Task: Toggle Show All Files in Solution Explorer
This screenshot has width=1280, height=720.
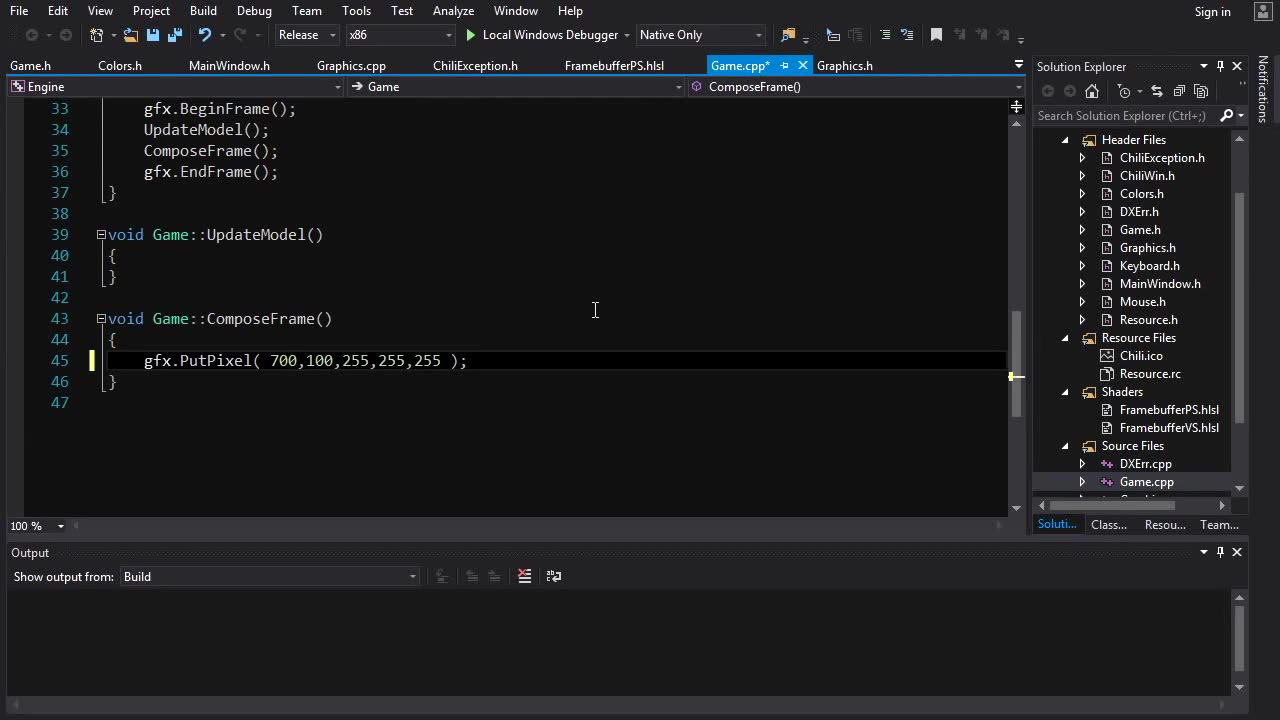Action: click(1201, 91)
